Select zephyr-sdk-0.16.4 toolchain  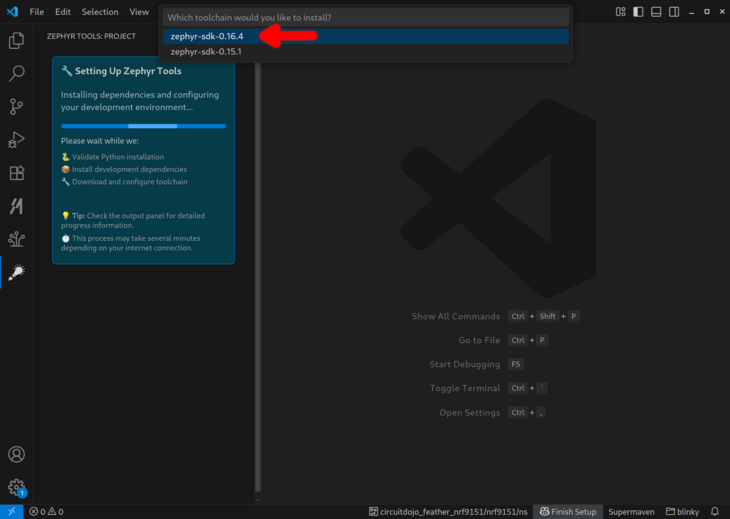pyautogui.click(x=365, y=36)
